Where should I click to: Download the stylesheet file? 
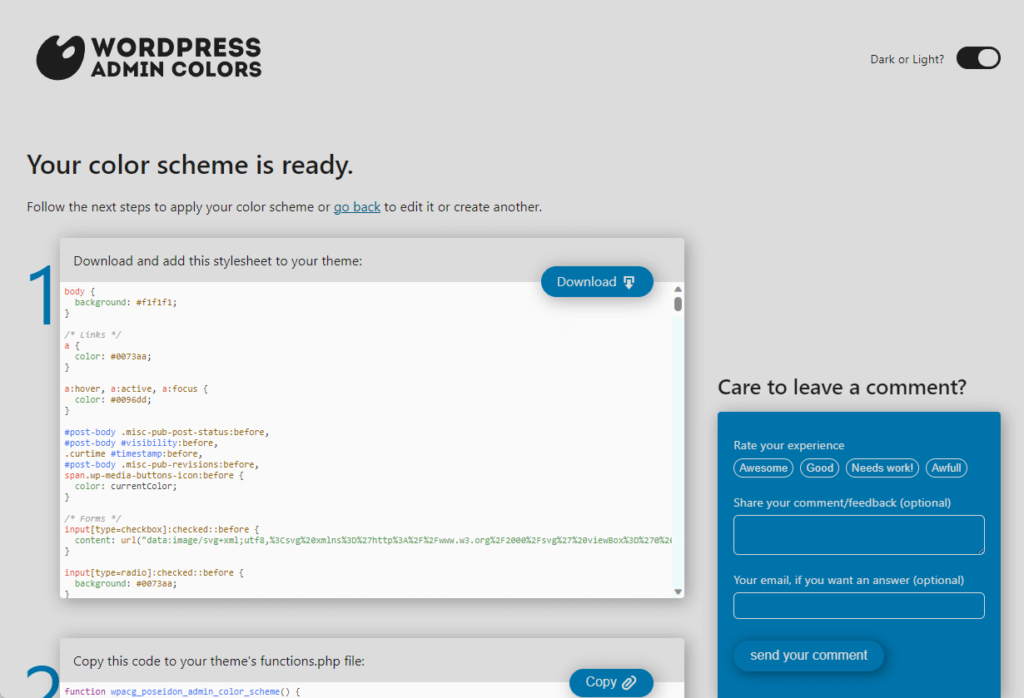[597, 281]
